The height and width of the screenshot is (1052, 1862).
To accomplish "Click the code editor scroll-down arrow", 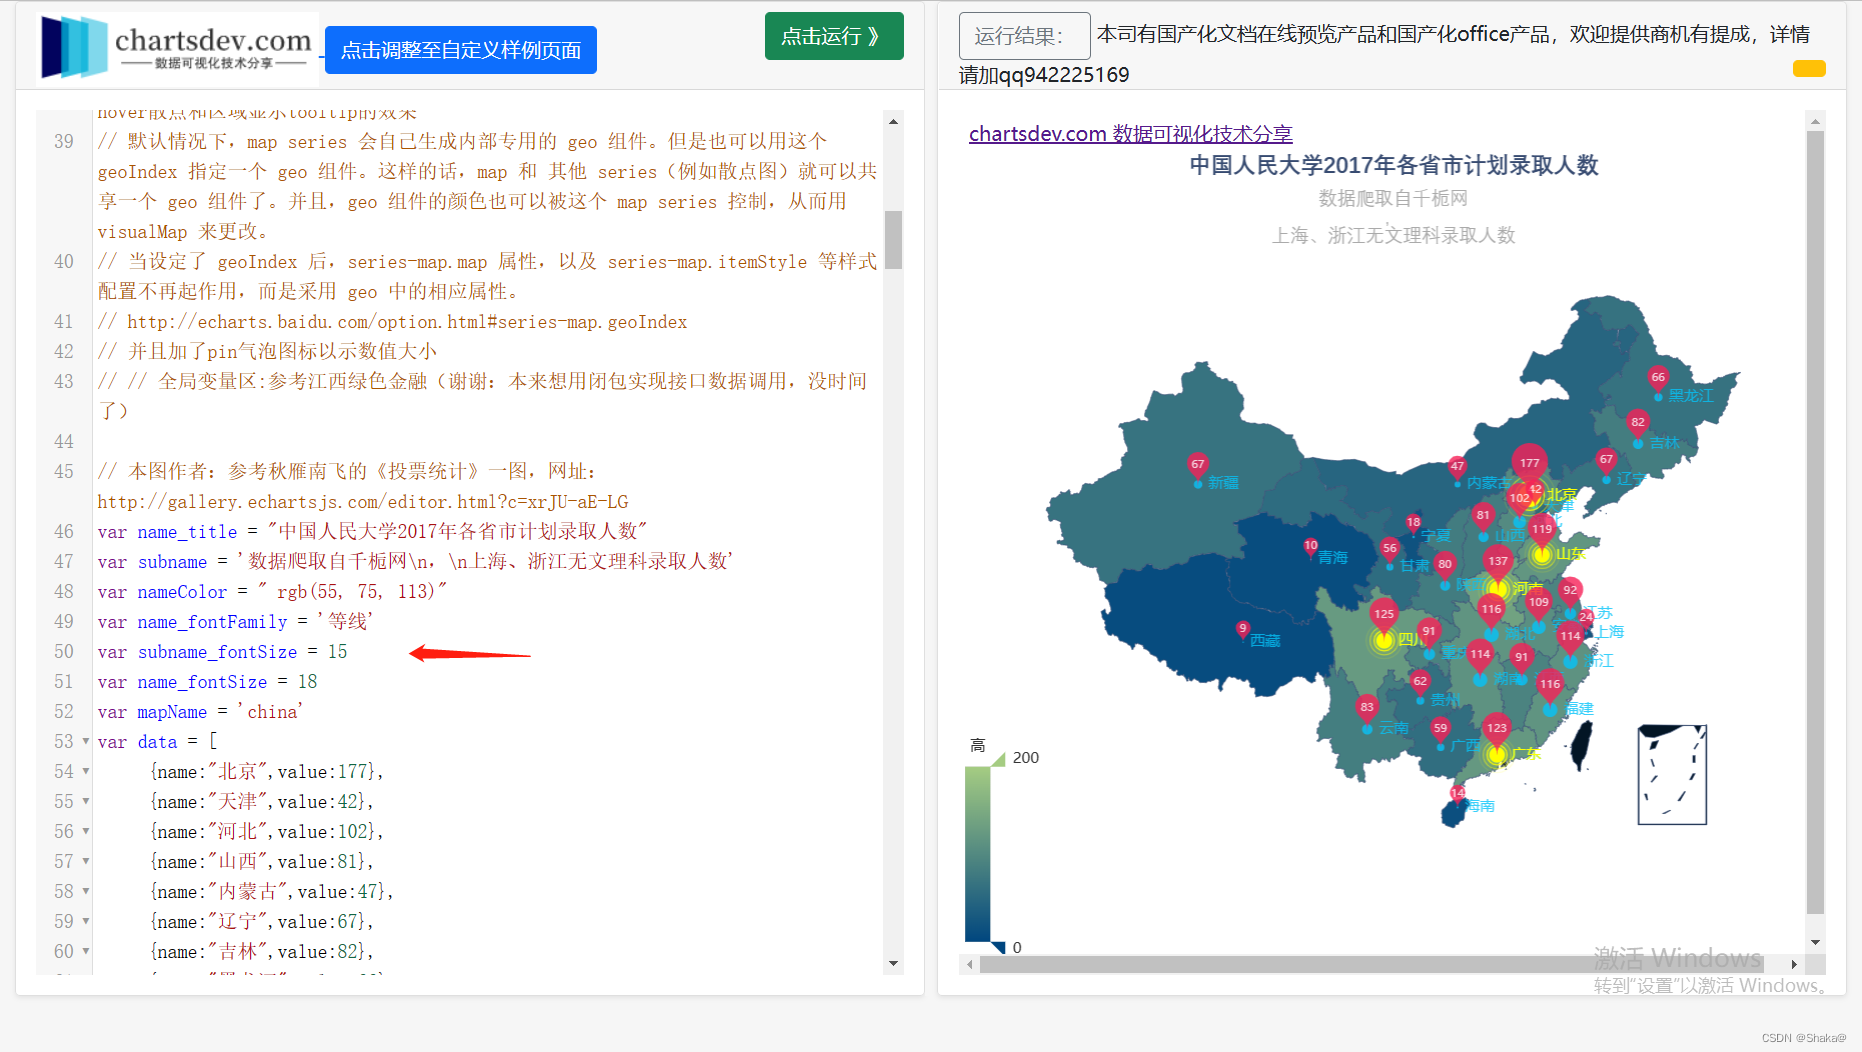I will tap(893, 964).
